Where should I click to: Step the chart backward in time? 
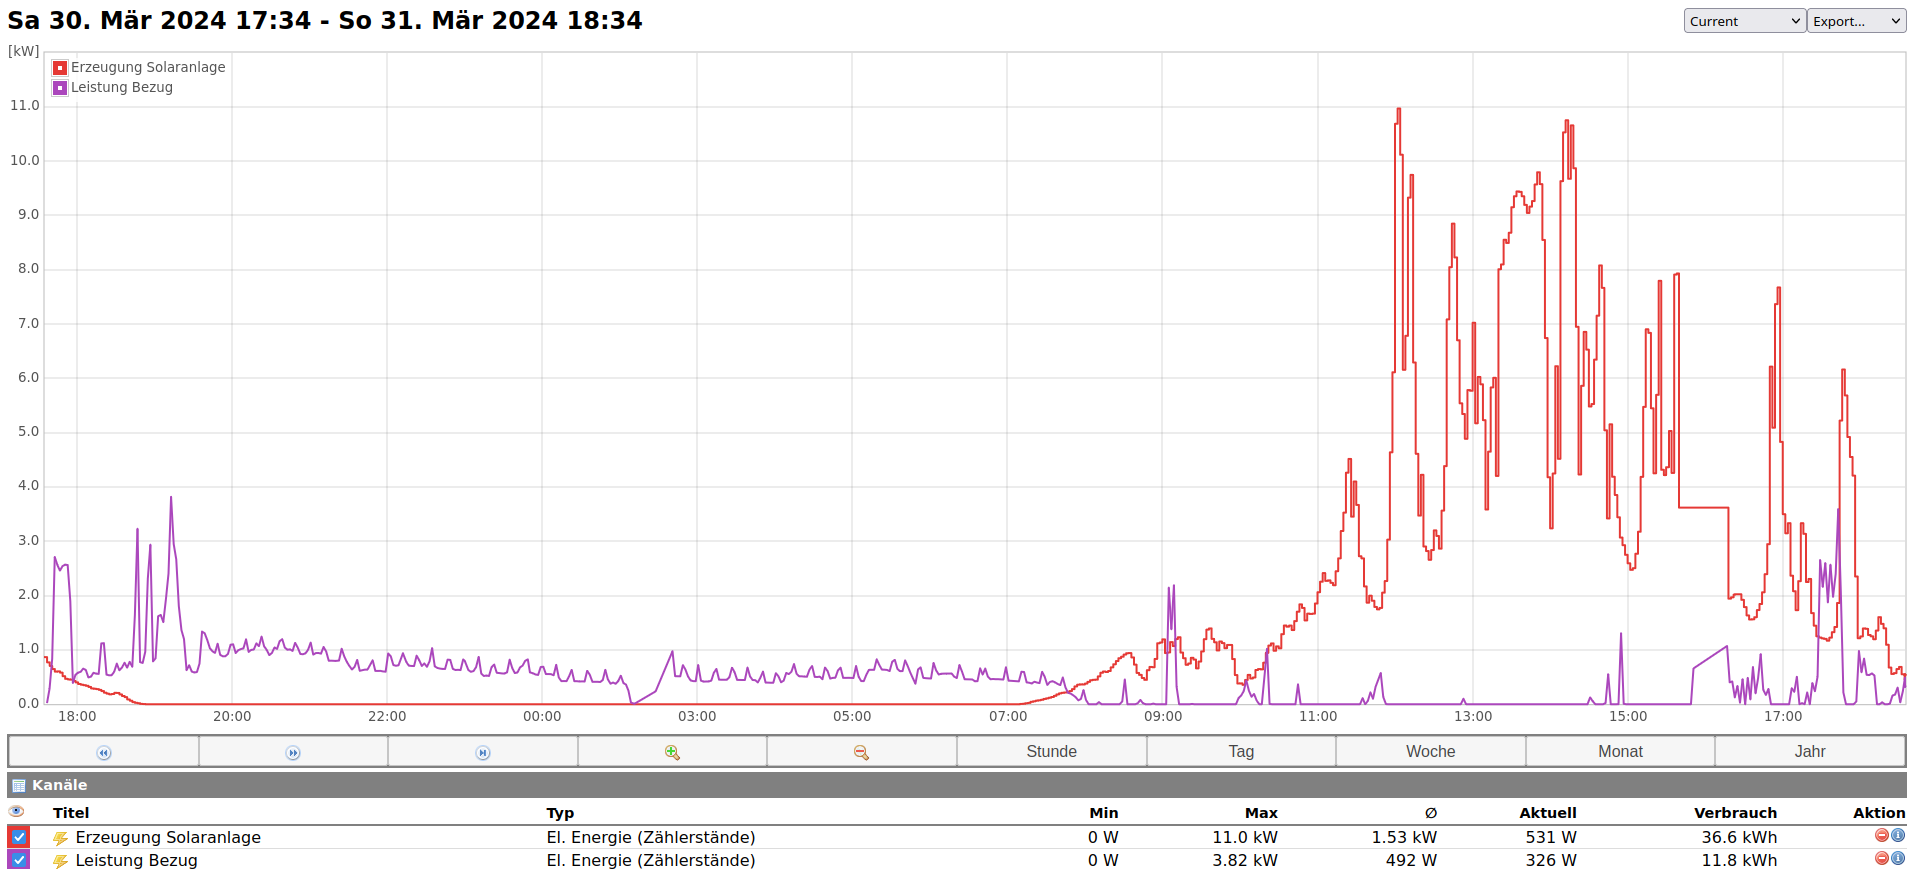(104, 752)
